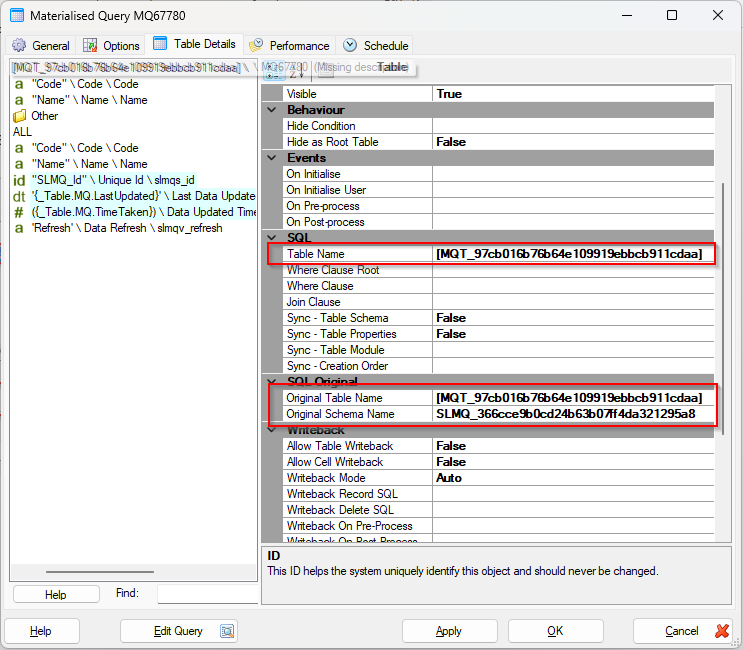This screenshot has width=743, height=650.
Task: Select Allow Cell Writeback property
Action: [x=499, y=462]
